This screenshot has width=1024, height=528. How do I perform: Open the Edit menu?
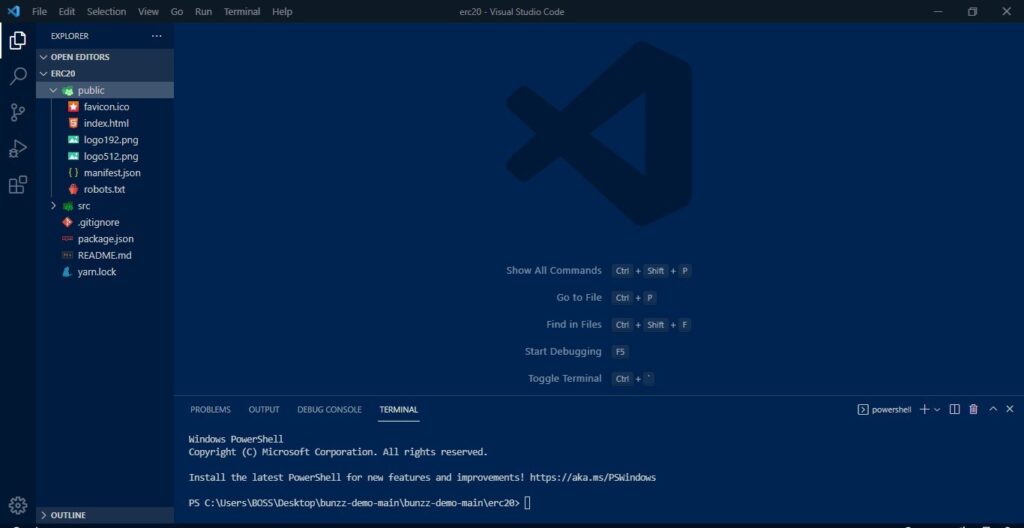pyautogui.click(x=67, y=12)
